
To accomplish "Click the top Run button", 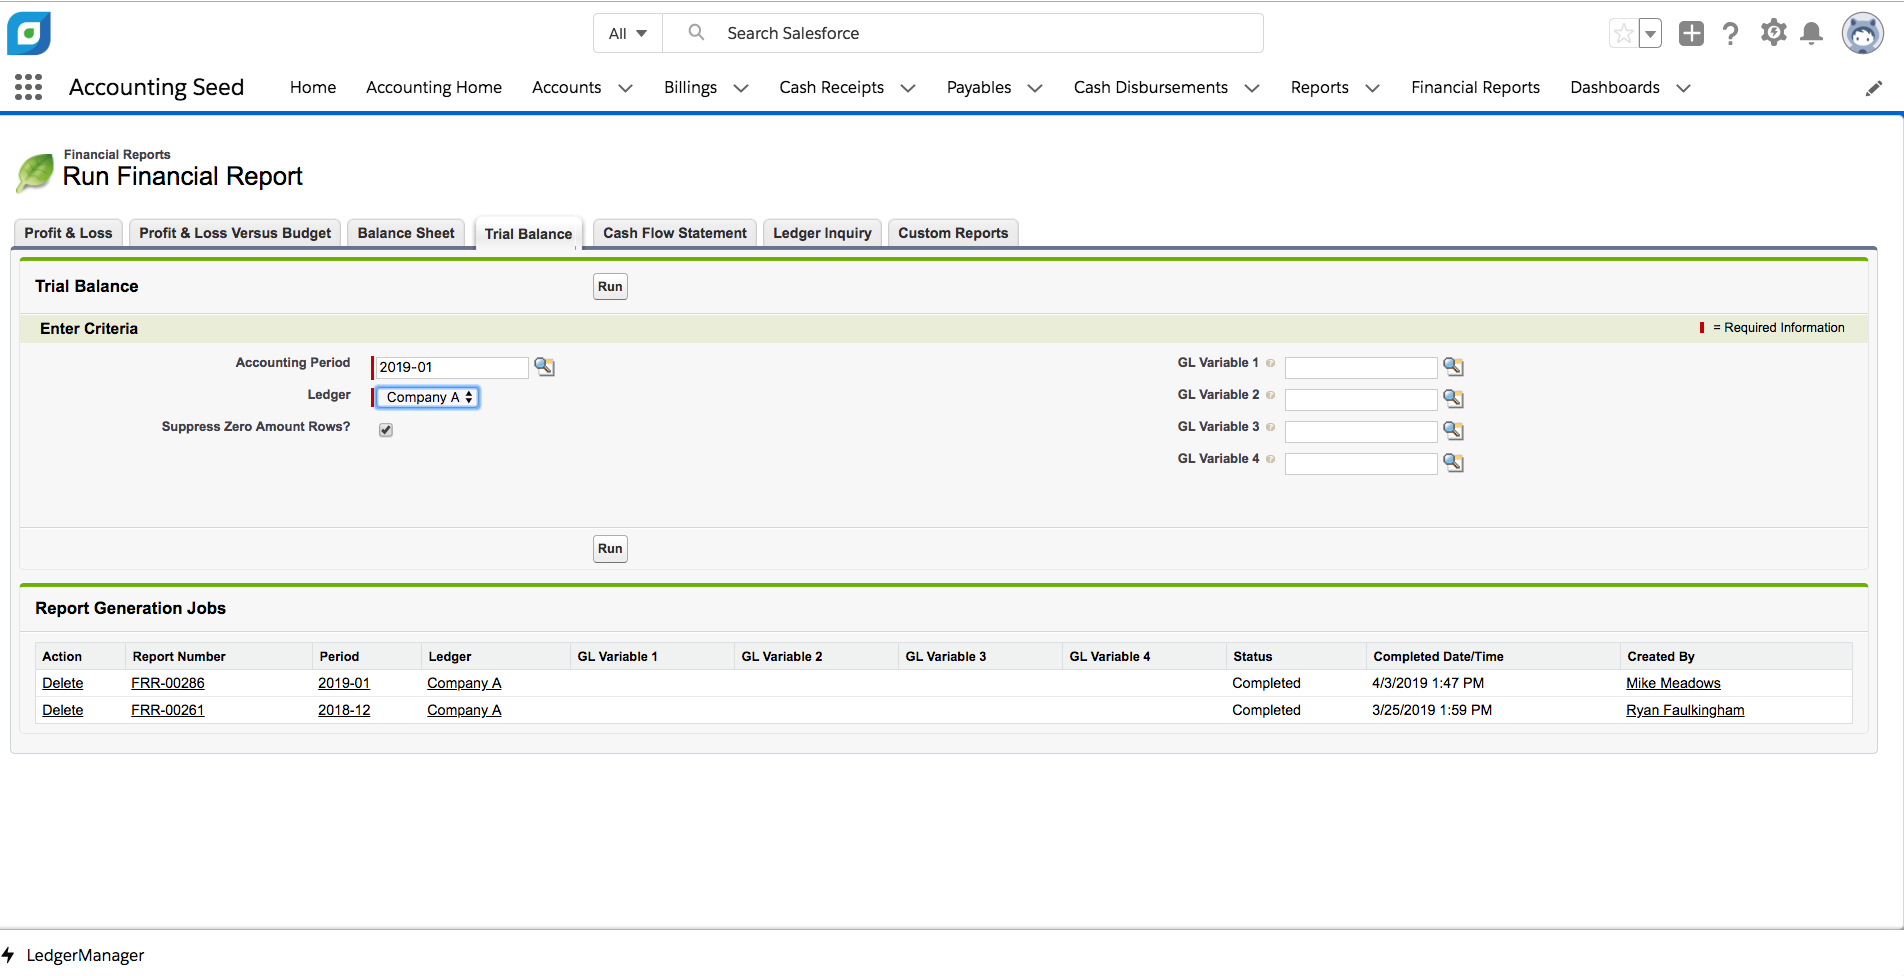I will [610, 286].
